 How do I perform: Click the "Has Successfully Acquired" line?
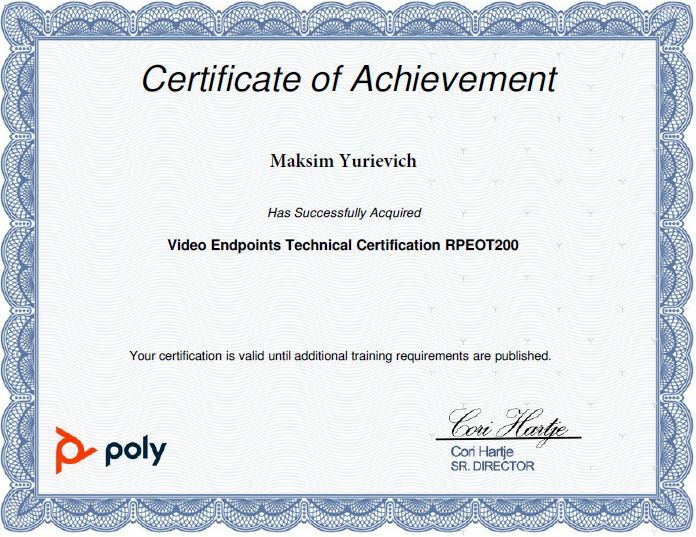click(344, 212)
